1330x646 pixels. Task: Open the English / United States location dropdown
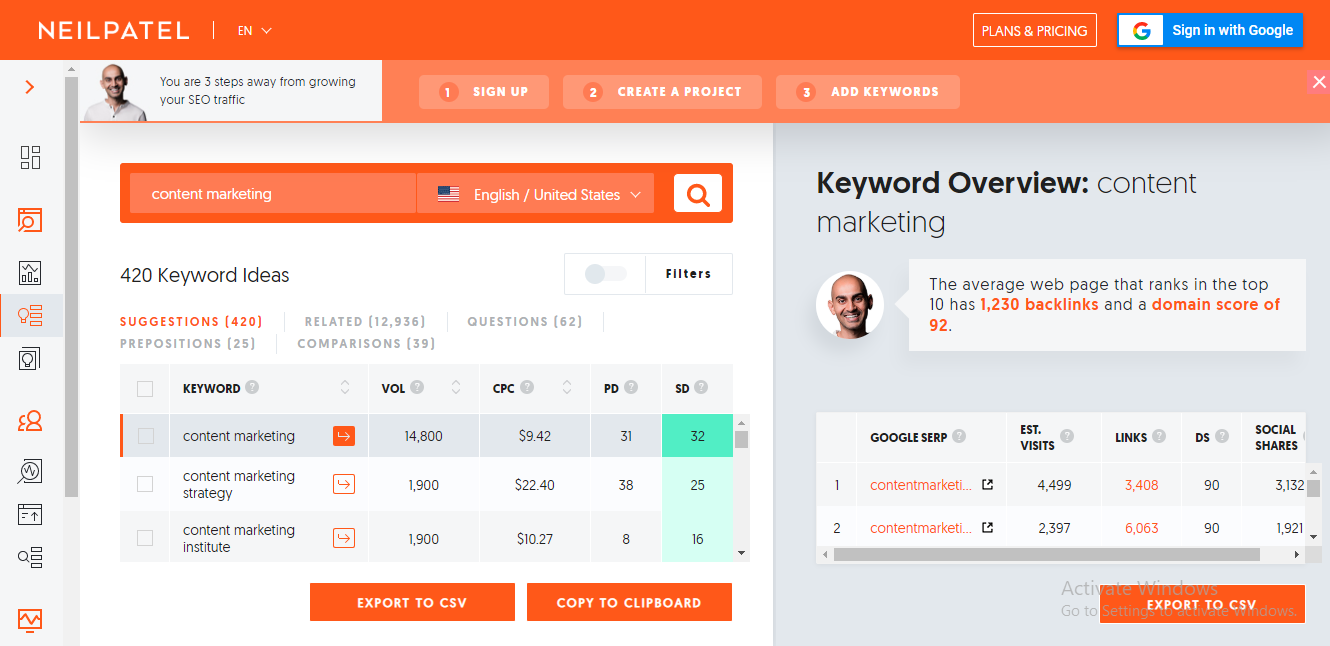tap(535, 194)
